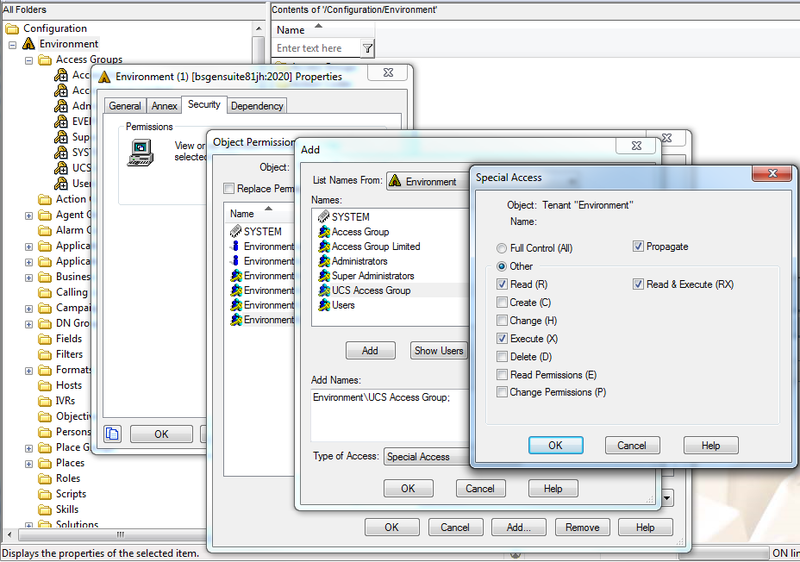Image resolution: width=800 pixels, height=562 pixels.
Task: Click the Show Users button
Action: click(438, 351)
